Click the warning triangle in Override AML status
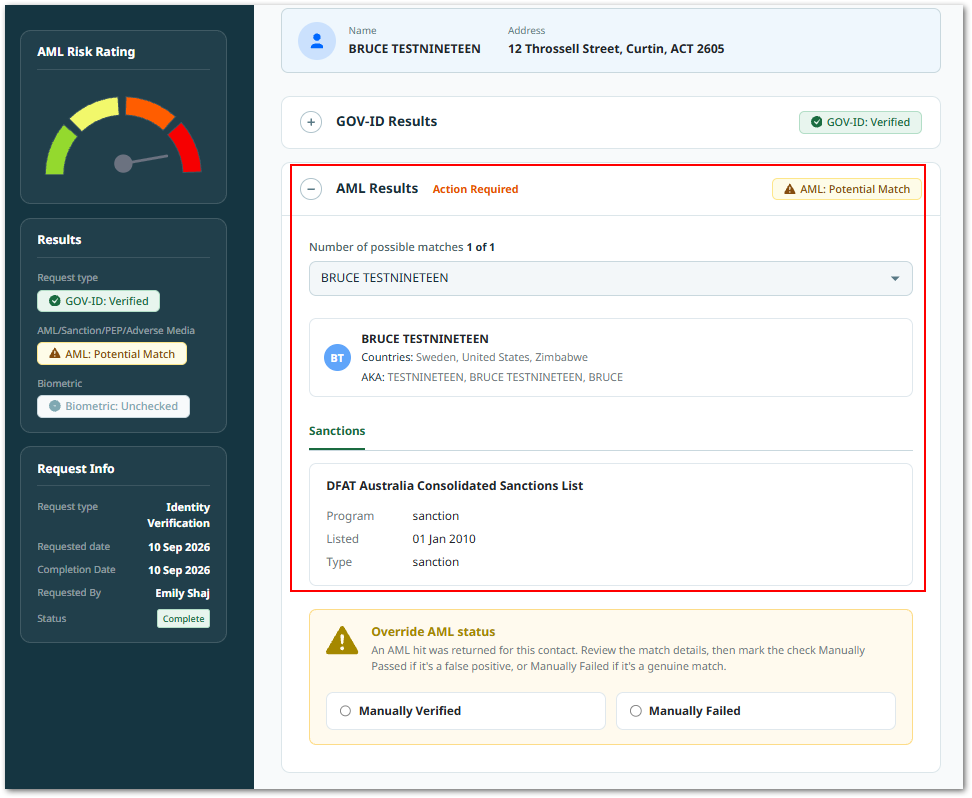The image size is (972, 798). click(342, 641)
